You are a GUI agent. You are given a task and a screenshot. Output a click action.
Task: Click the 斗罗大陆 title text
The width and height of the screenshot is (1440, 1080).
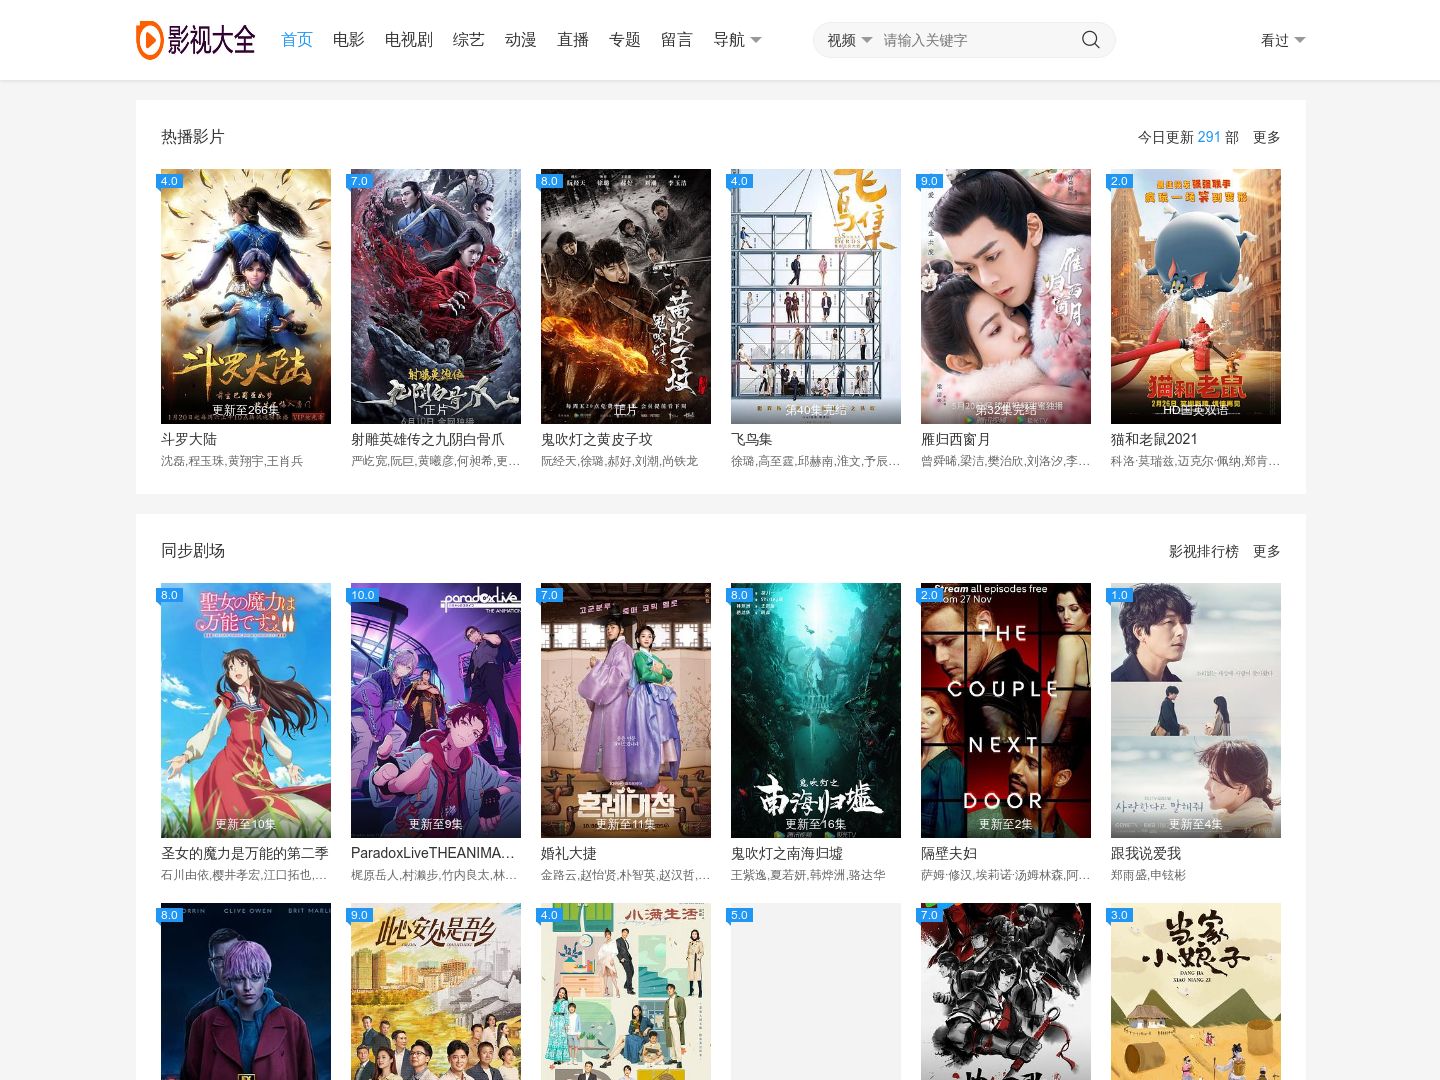(x=189, y=439)
